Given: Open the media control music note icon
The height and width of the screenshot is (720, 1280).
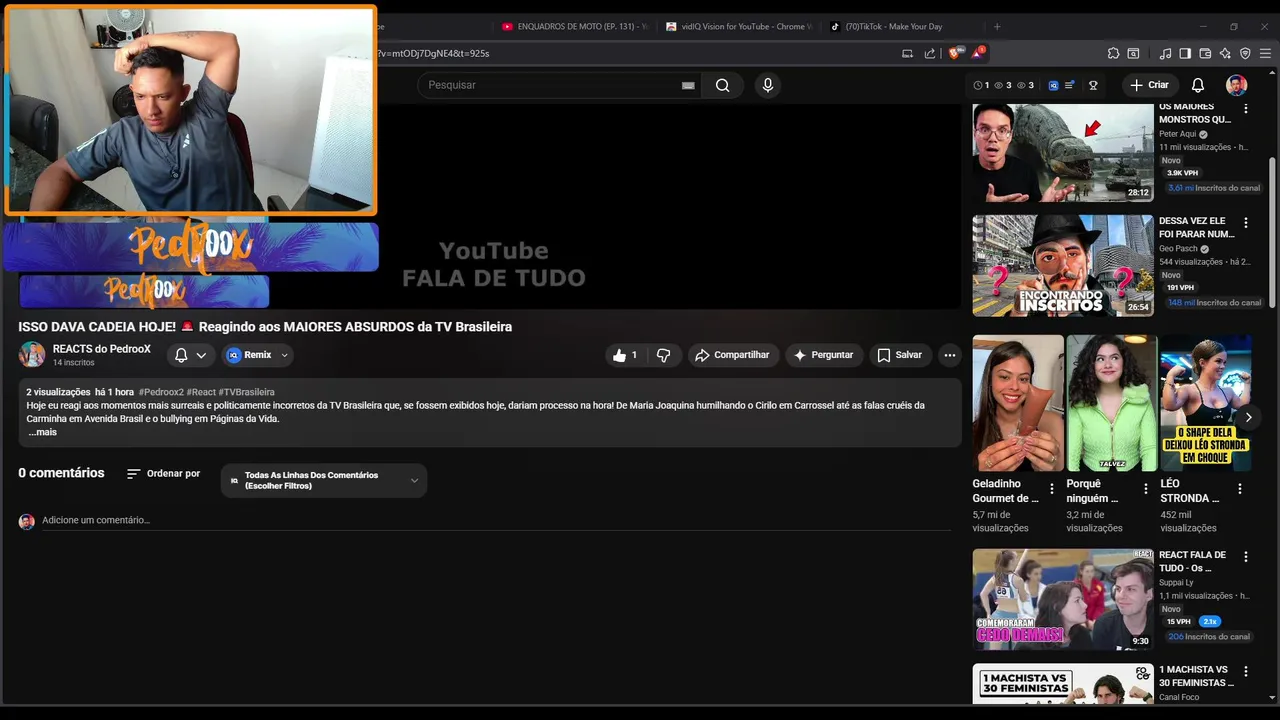Looking at the screenshot, I should pyautogui.click(x=1165, y=53).
